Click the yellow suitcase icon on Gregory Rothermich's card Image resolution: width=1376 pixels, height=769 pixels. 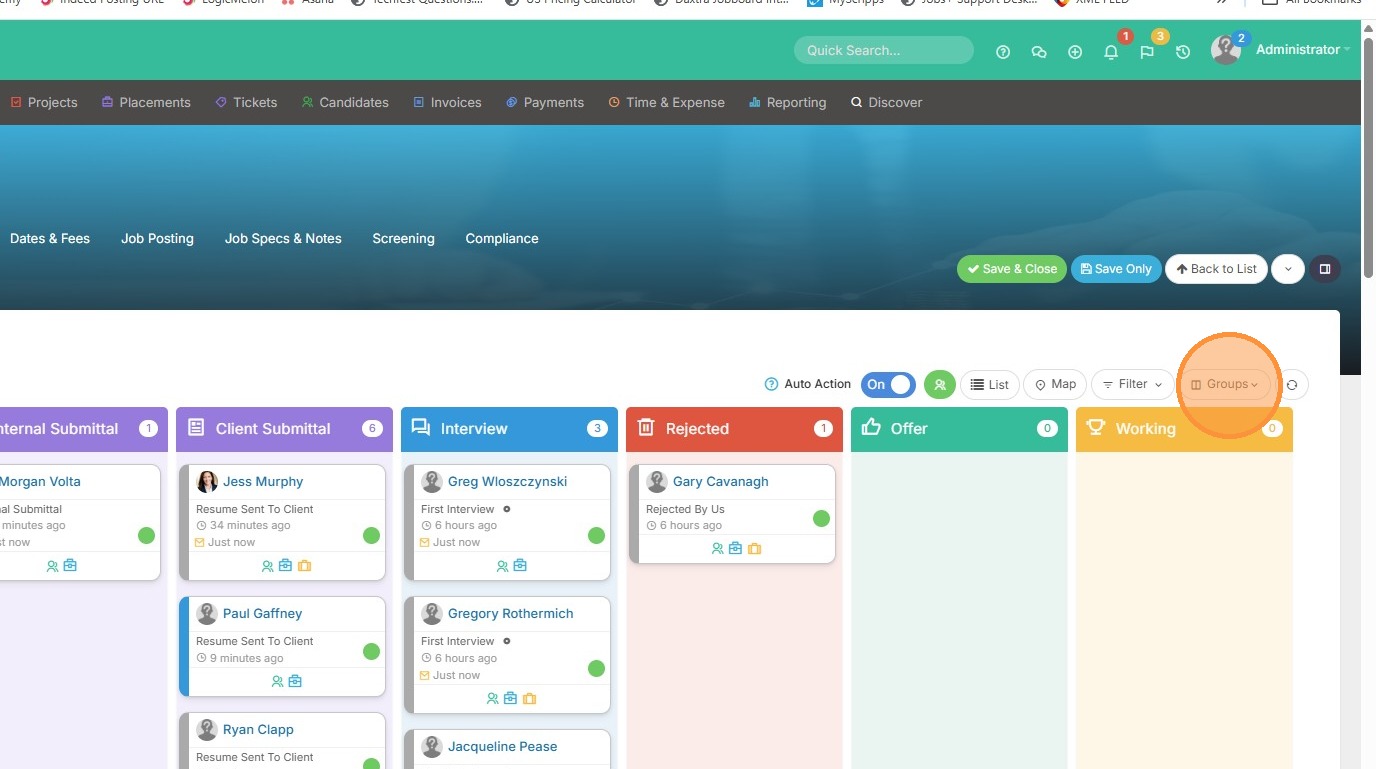[530, 699]
